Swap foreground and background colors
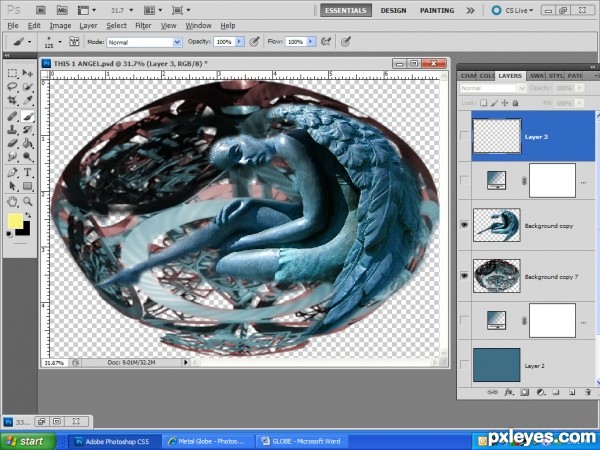 point(28,215)
